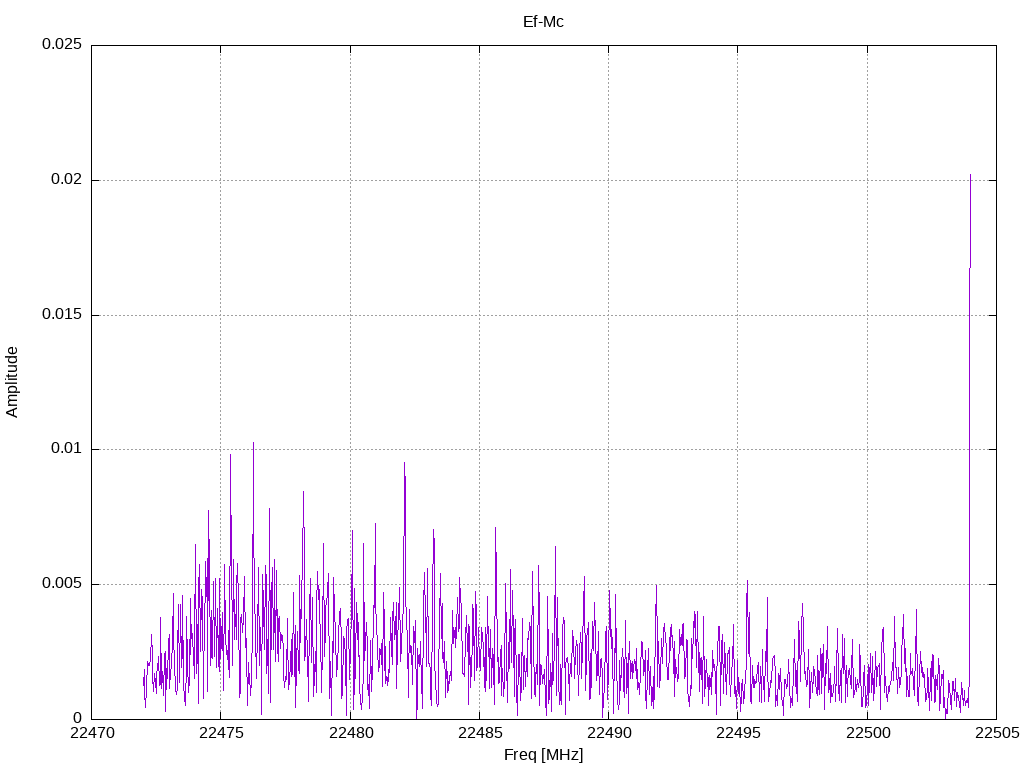This screenshot has width=1024, height=768.
Task: Click the peak tip just above 0.01 amplitude
Action: [253, 443]
